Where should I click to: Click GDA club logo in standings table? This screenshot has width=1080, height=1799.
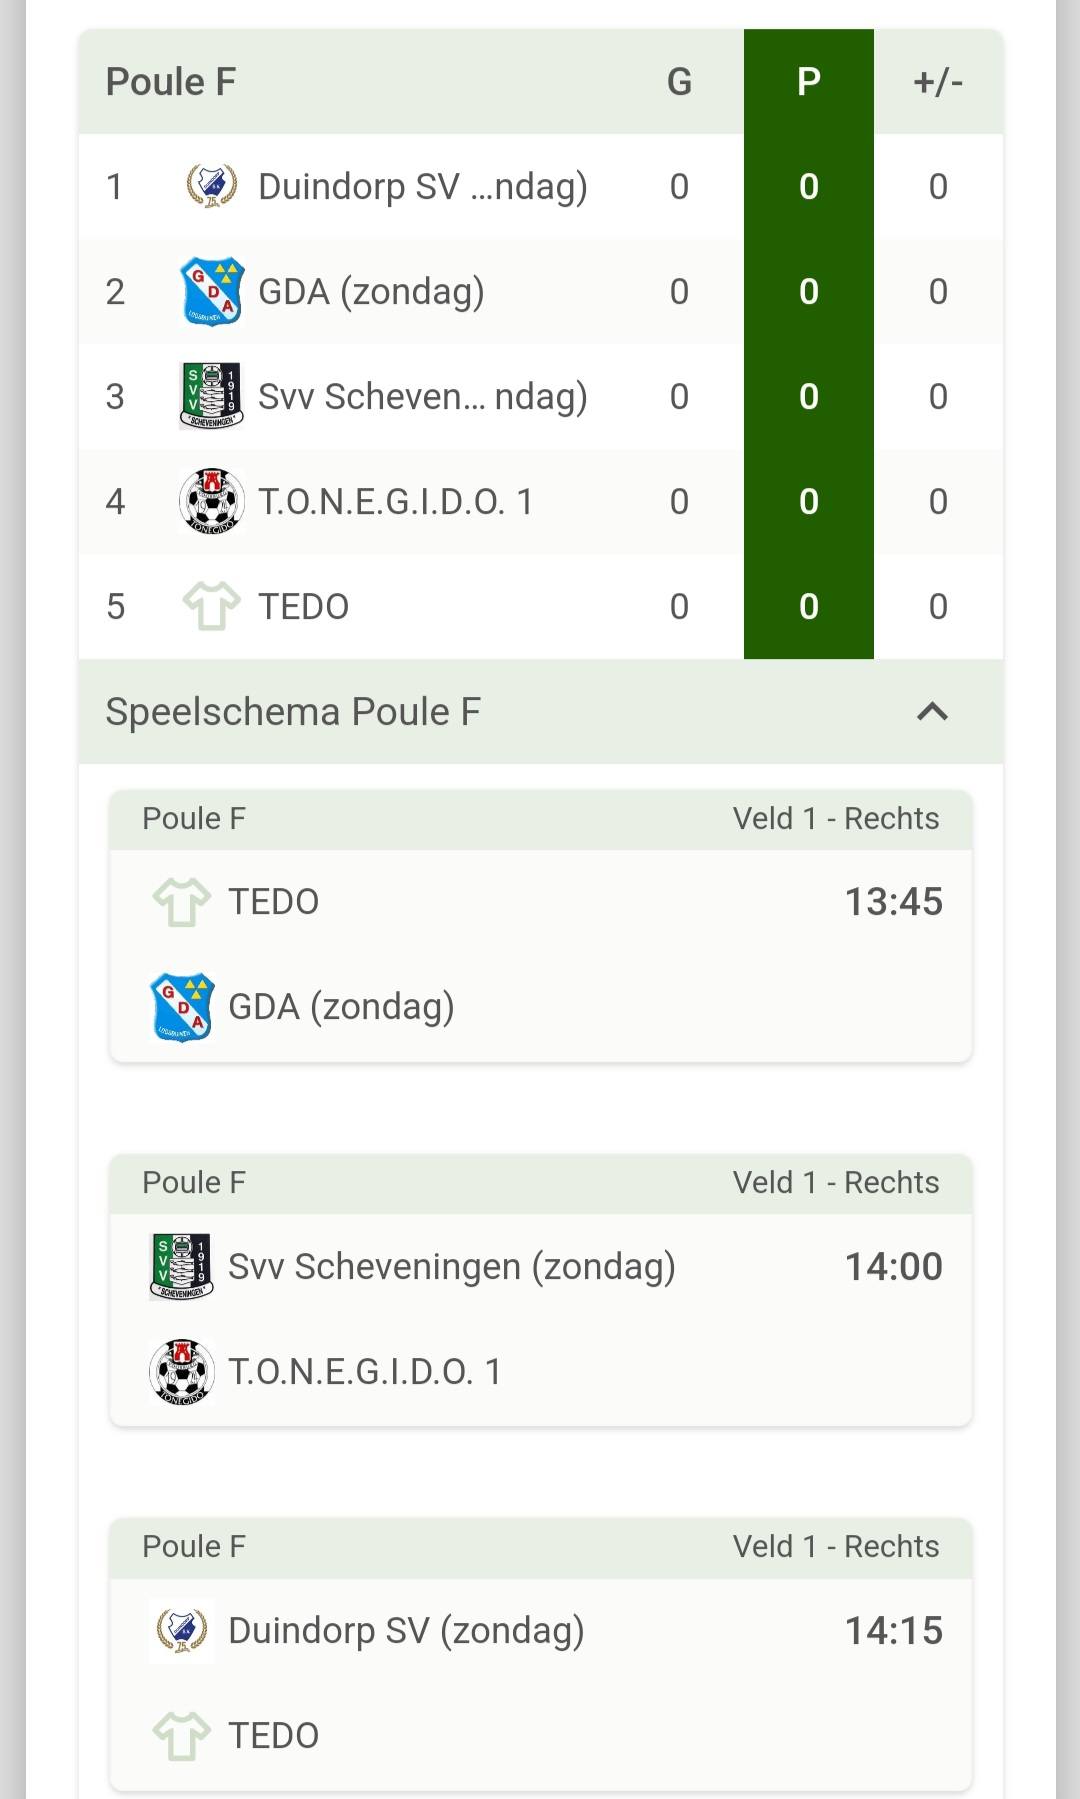(211, 291)
